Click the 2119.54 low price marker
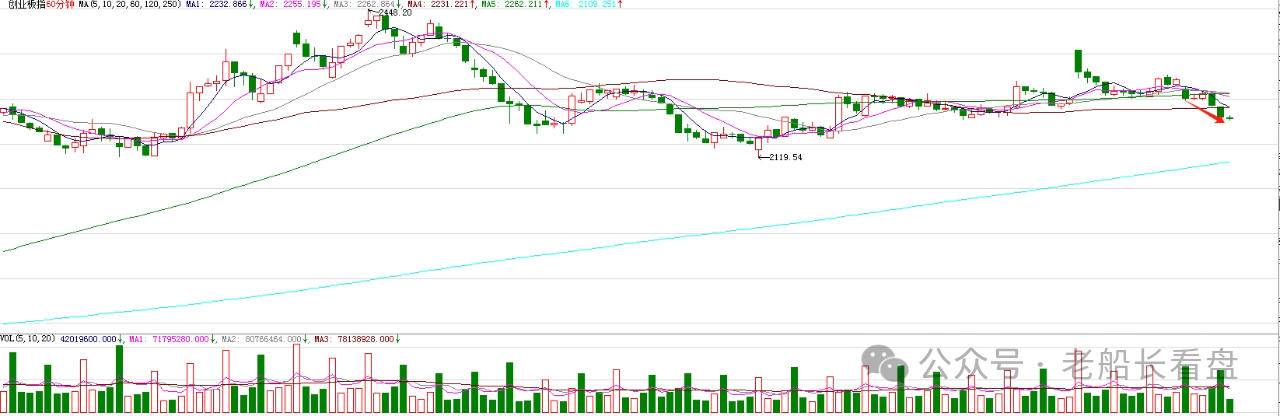The width and height of the screenshot is (1280, 416). (x=785, y=157)
